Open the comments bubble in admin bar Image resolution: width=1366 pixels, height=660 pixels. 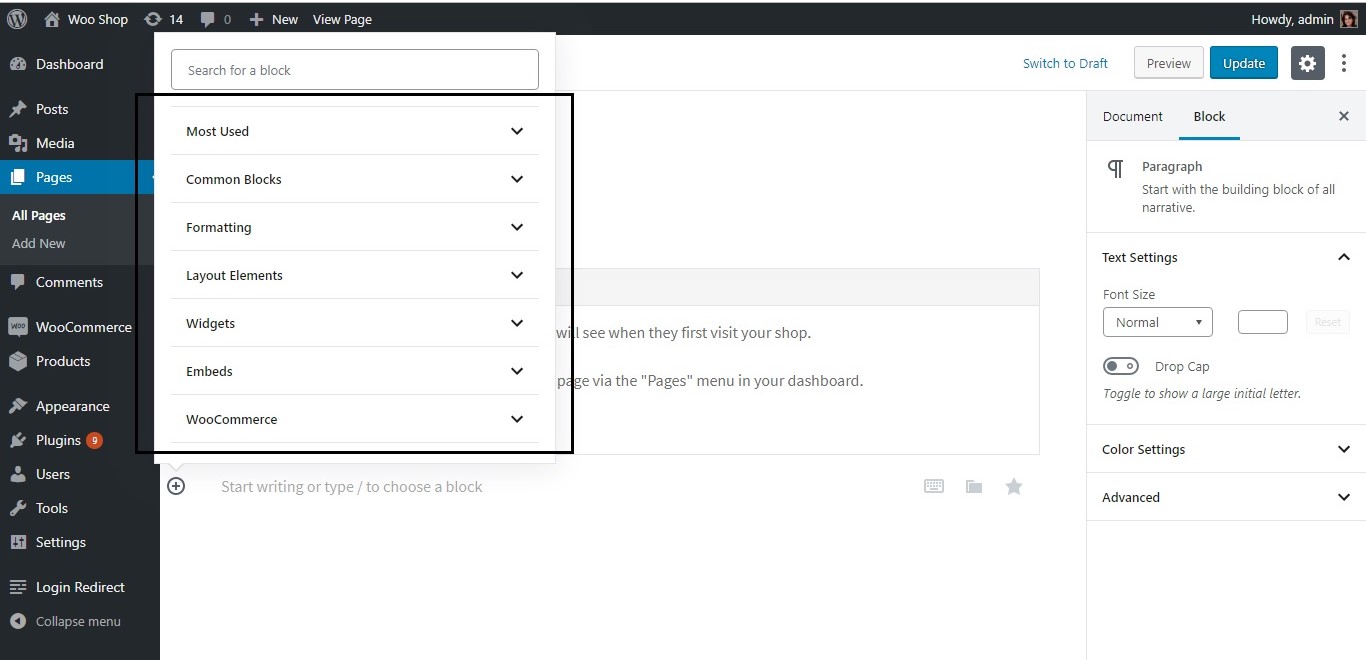coord(214,19)
